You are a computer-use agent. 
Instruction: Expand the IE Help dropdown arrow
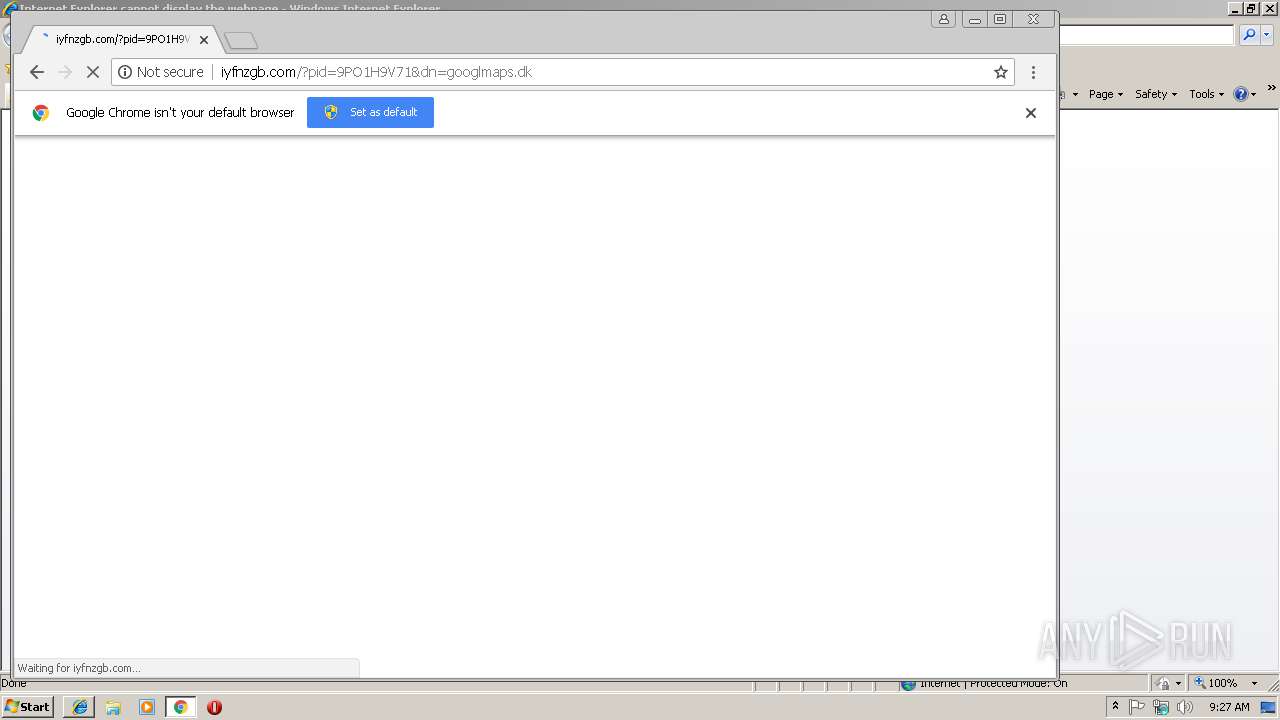[x=1253, y=95]
